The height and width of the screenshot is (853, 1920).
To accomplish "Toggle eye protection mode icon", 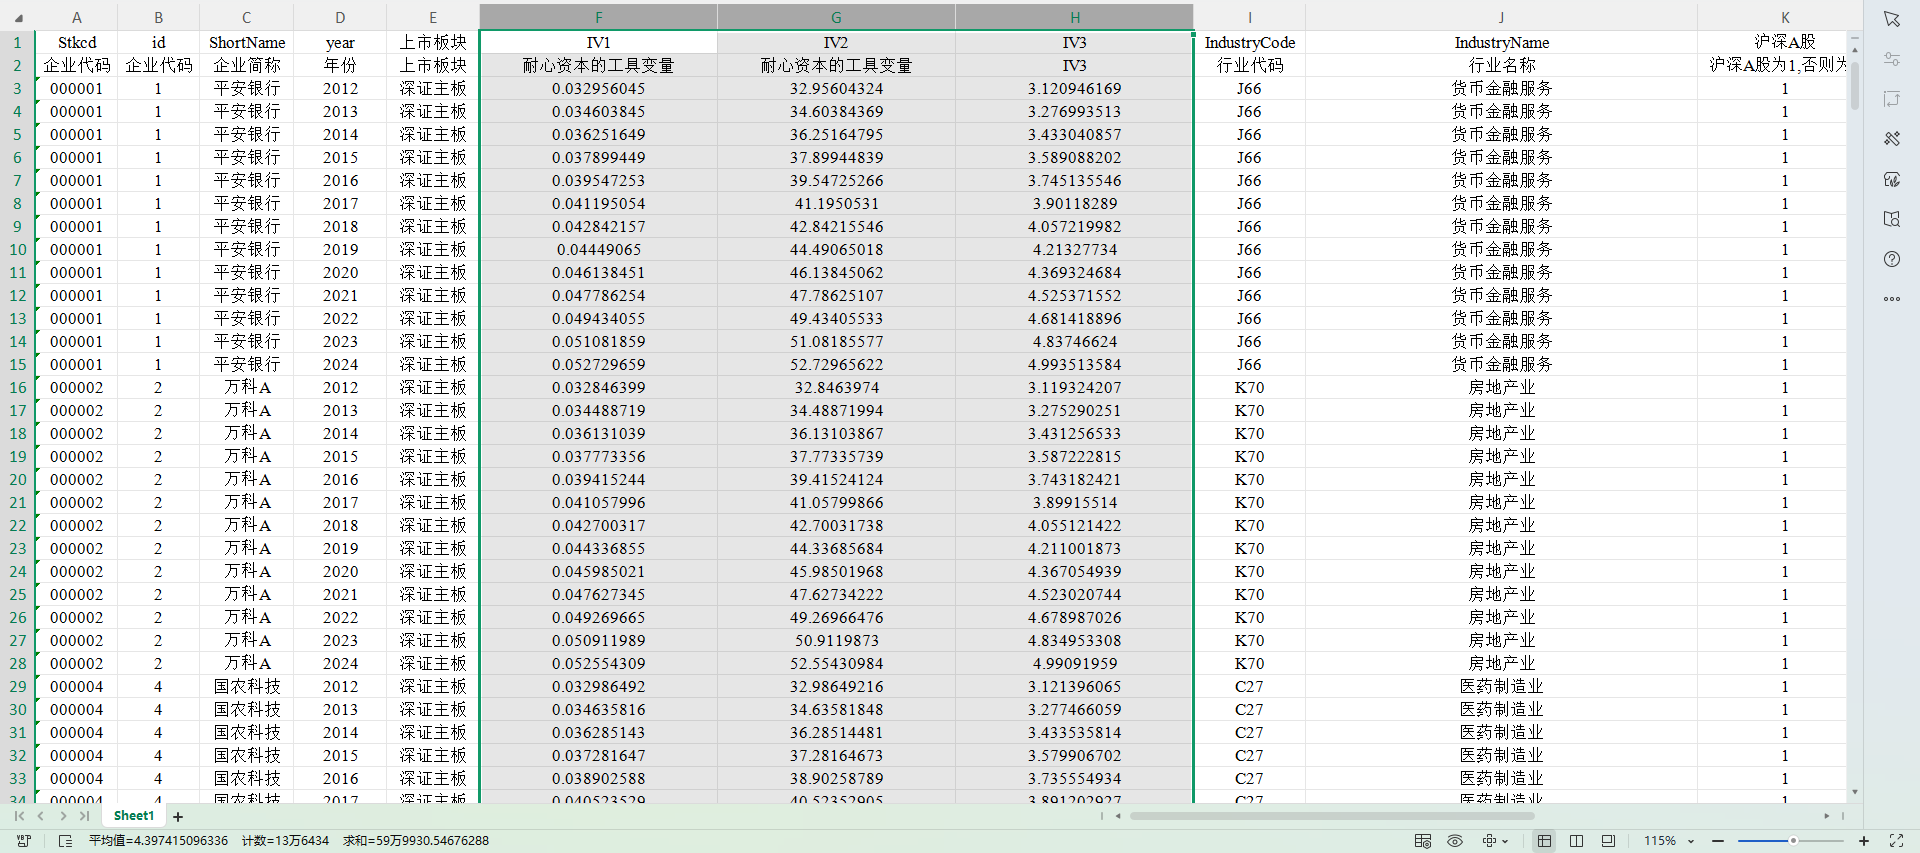I will tap(1455, 841).
